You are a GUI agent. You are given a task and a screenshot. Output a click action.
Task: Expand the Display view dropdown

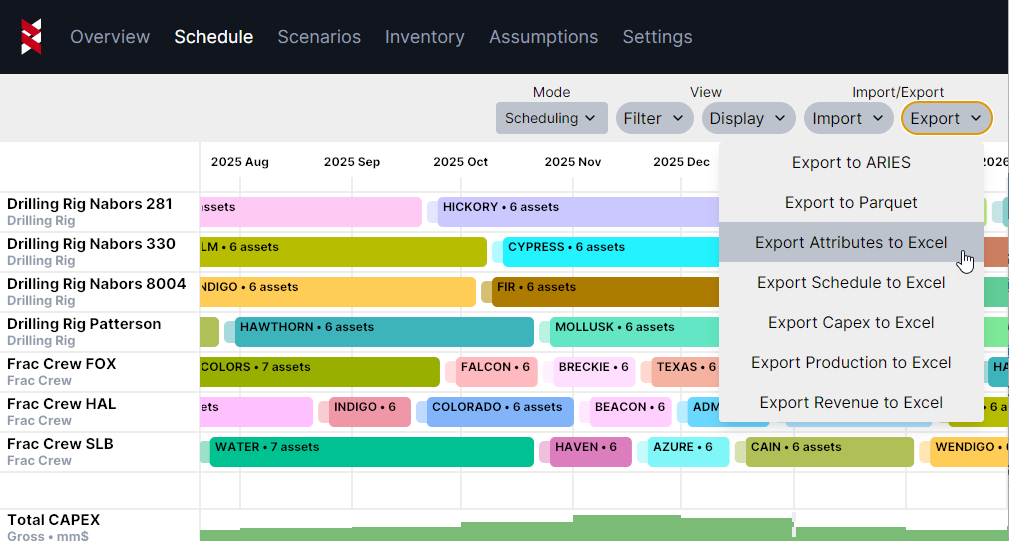748,118
